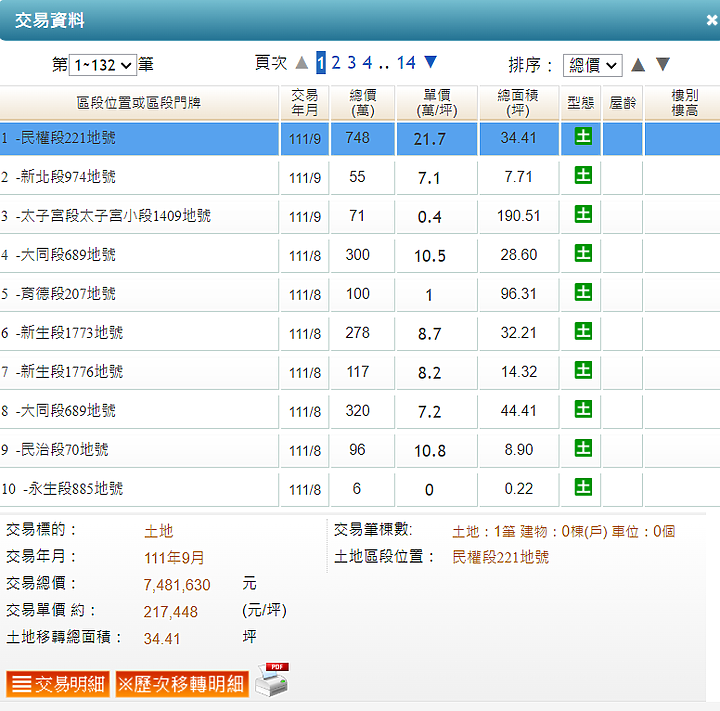Select the row 9 -民治段70地號

360,451
